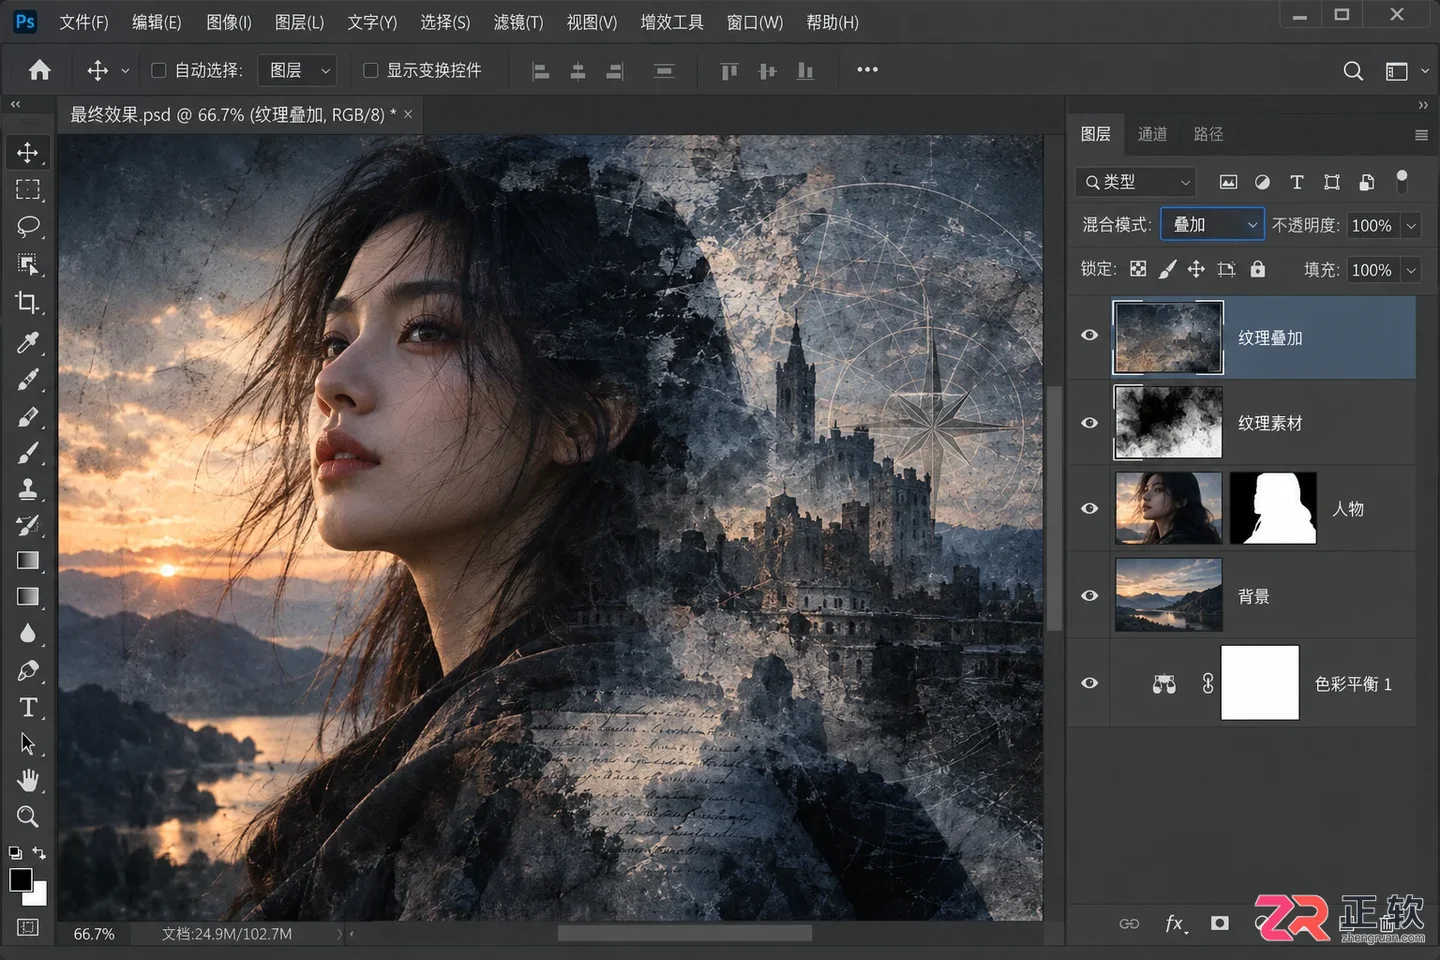Toggle lock transparent pixels icon
The height and width of the screenshot is (960, 1440).
coord(1138,269)
